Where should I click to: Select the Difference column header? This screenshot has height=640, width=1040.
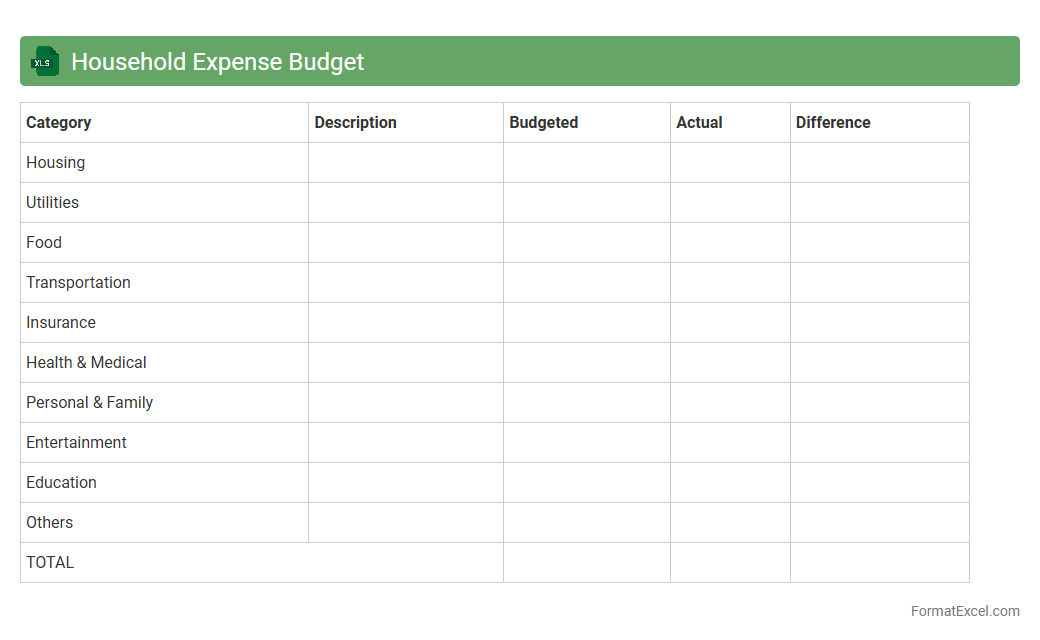point(833,122)
